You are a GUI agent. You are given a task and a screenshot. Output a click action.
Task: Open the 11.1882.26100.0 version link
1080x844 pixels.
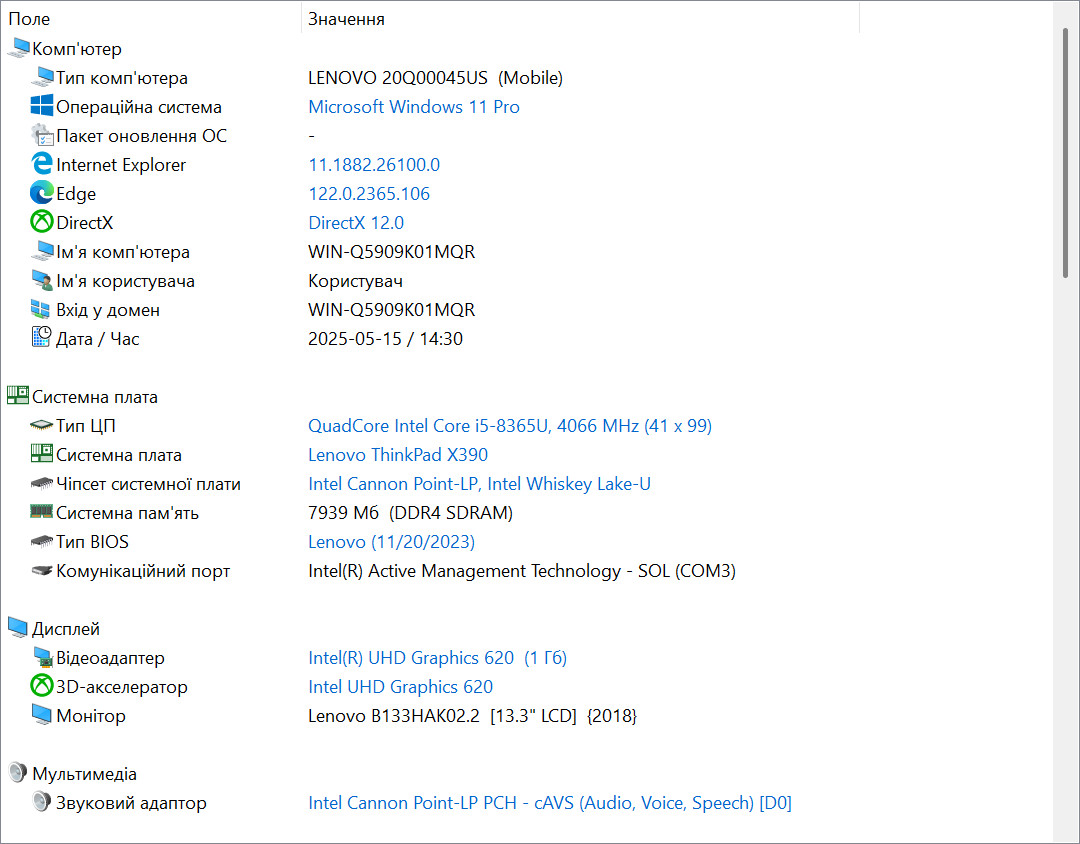click(x=374, y=165)
